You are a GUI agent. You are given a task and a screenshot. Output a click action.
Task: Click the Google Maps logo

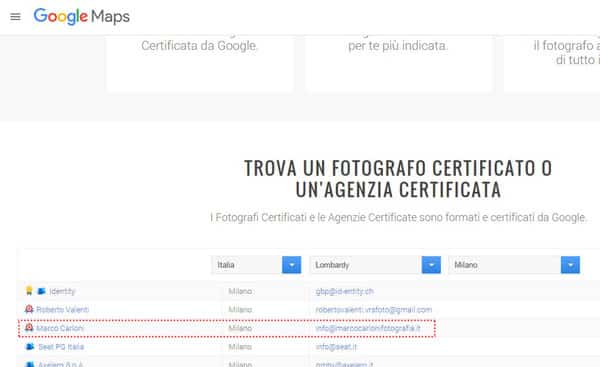pos(82,16)
